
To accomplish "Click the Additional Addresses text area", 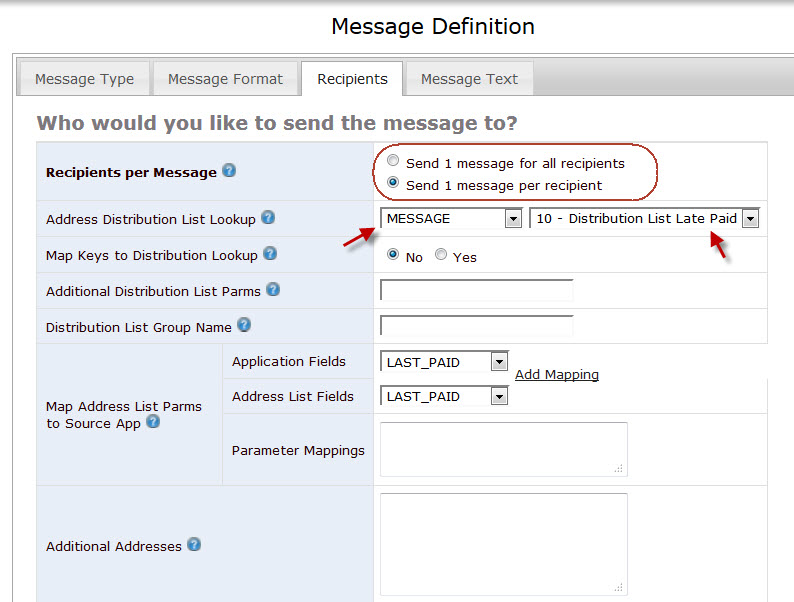I will [504, 544].
